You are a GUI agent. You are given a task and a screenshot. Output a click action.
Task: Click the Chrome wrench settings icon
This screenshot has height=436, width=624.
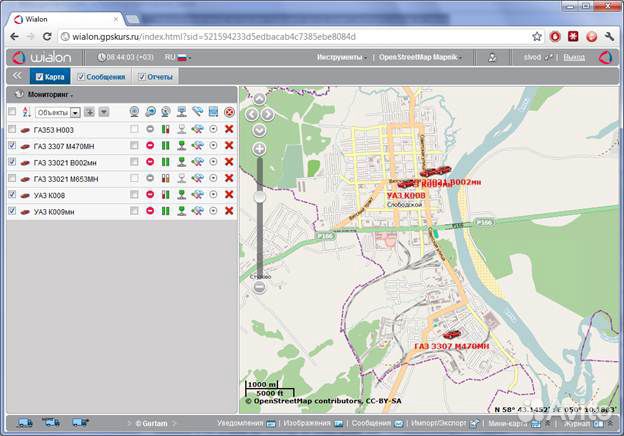pos(609,36)
